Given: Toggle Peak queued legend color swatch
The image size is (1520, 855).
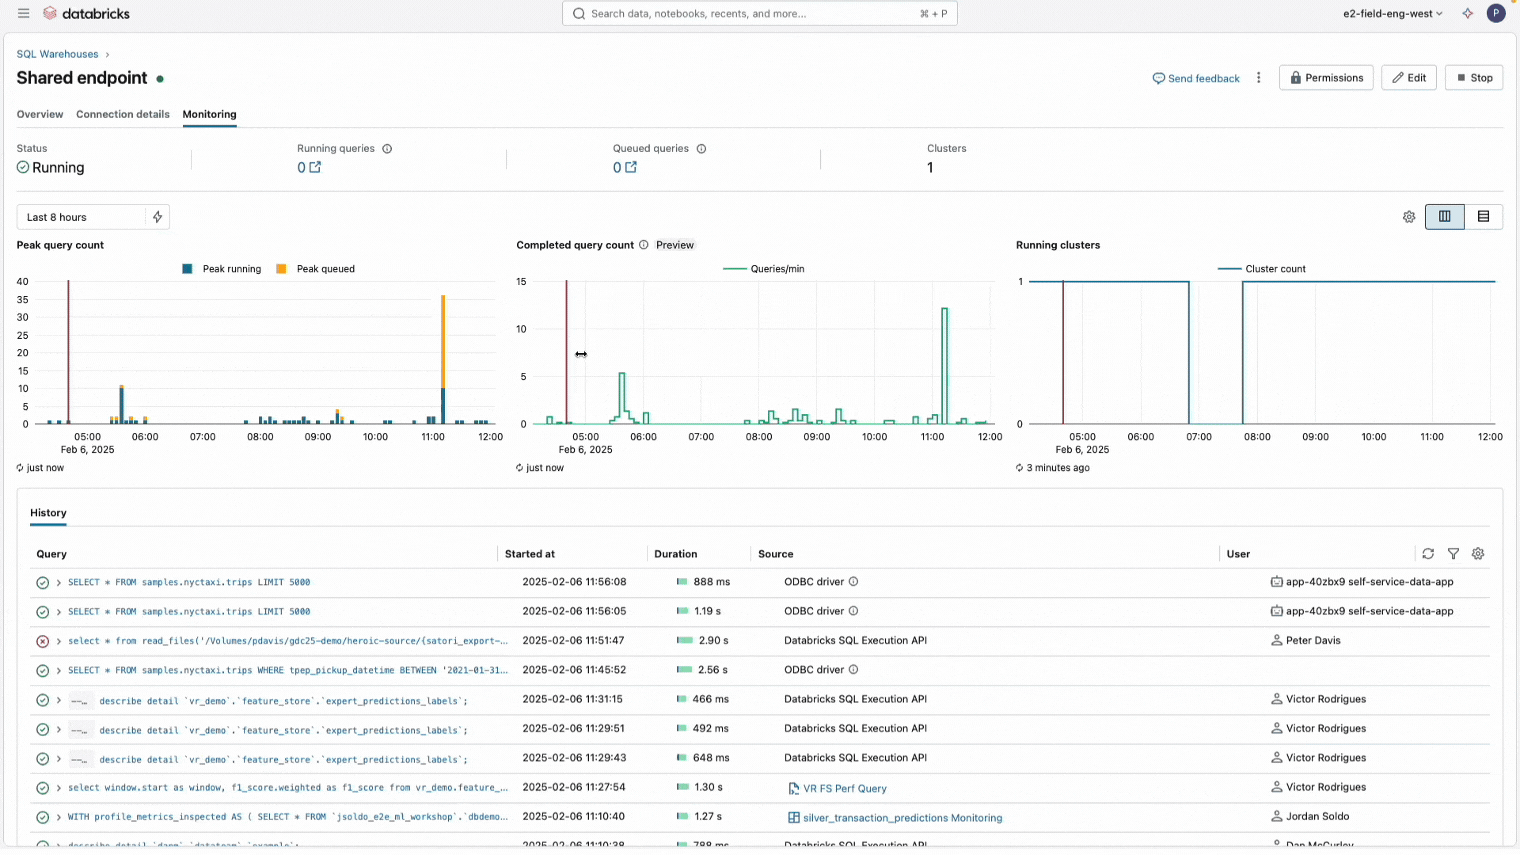Looking at the screenshot, I should click(x=281, y=269).
